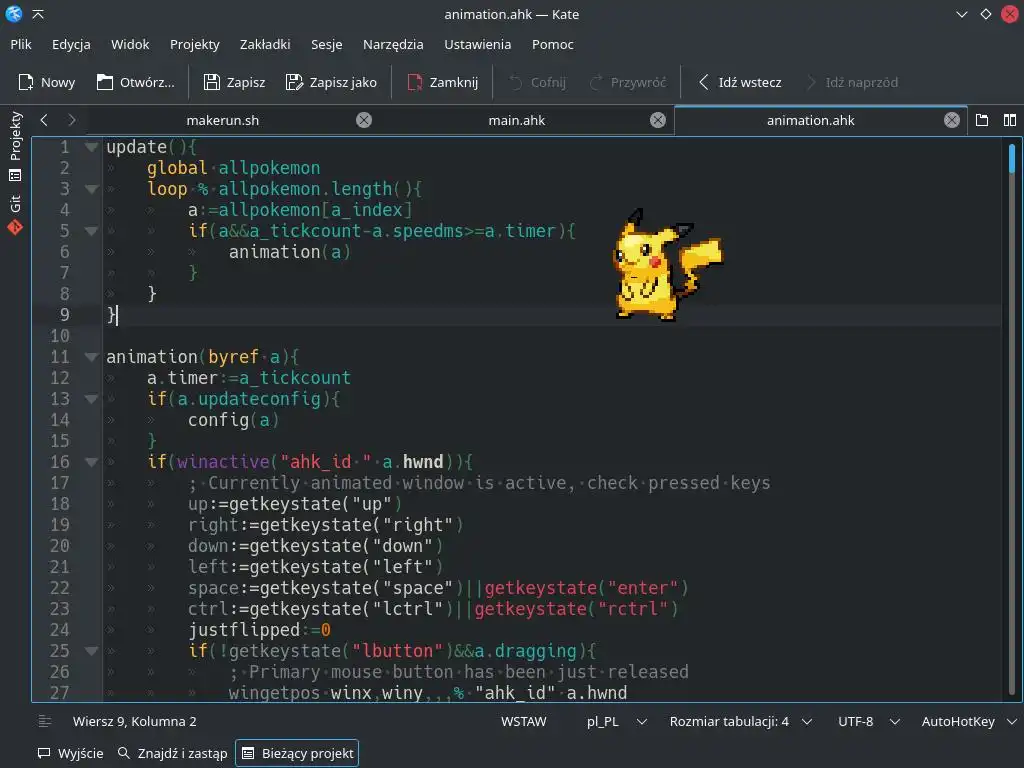Click "config(a)" on line 14
1024x768 pixels.
pos(234,420)
